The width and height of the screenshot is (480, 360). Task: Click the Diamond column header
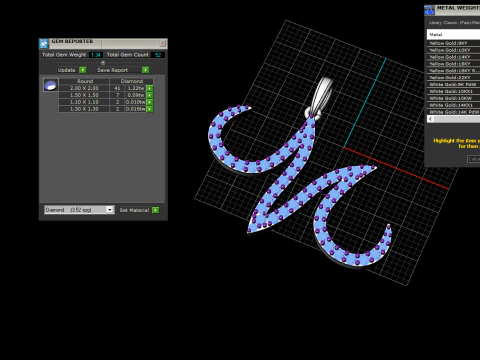point(132,81)
